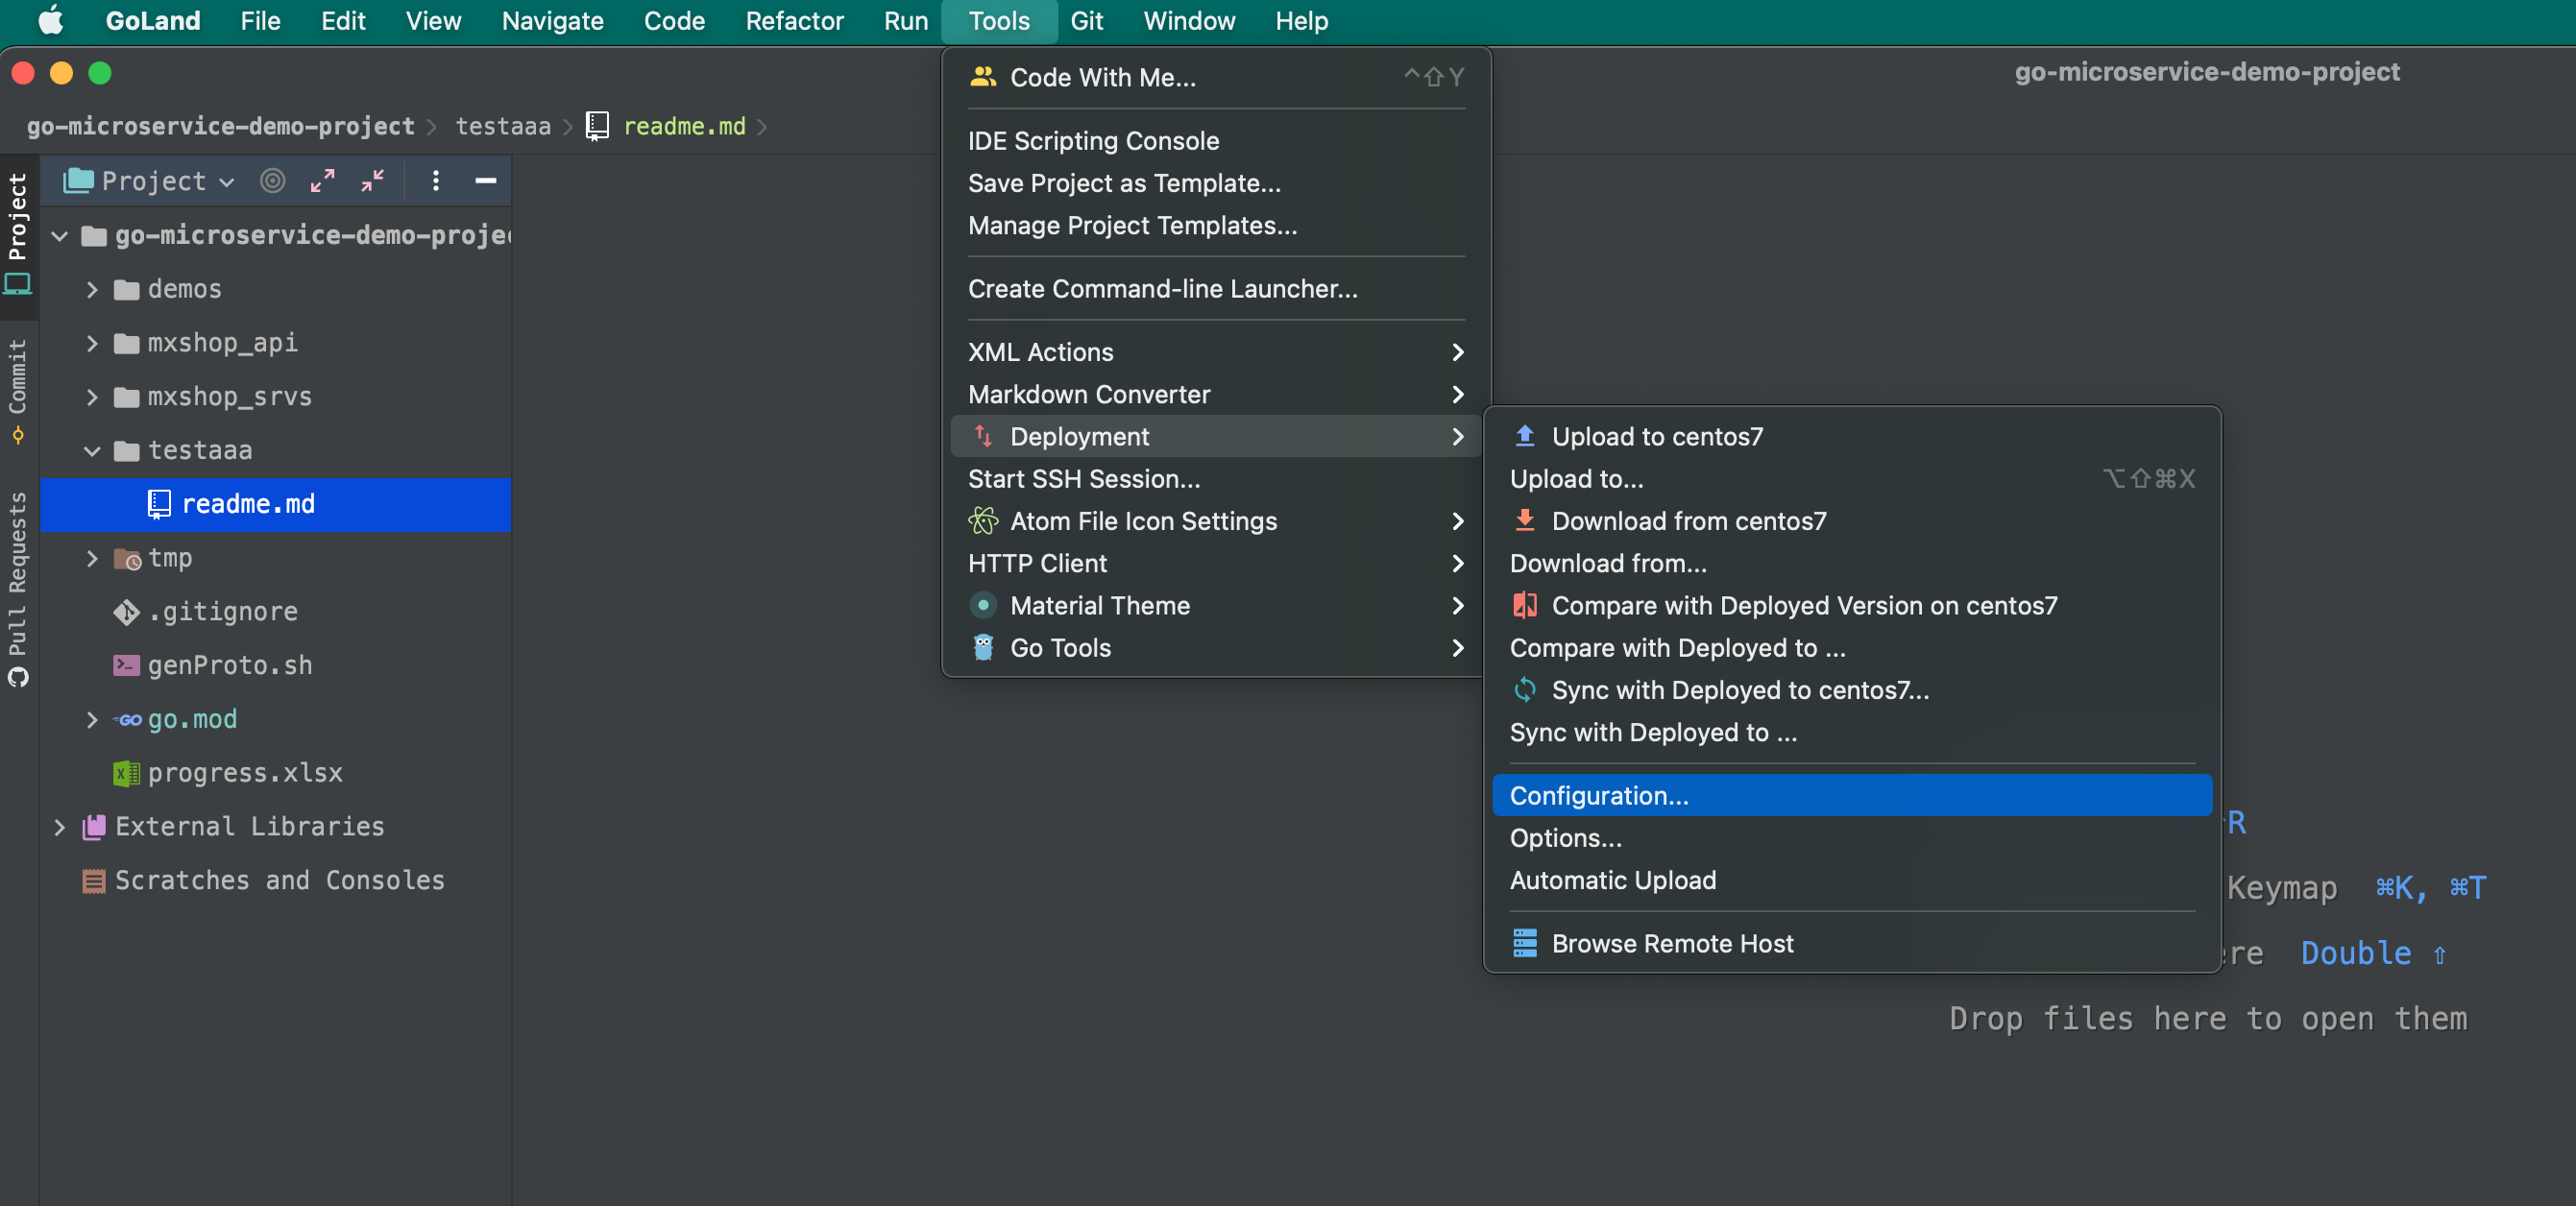Click the progress.xlsx spreadsheet icon

pos(126,773)
